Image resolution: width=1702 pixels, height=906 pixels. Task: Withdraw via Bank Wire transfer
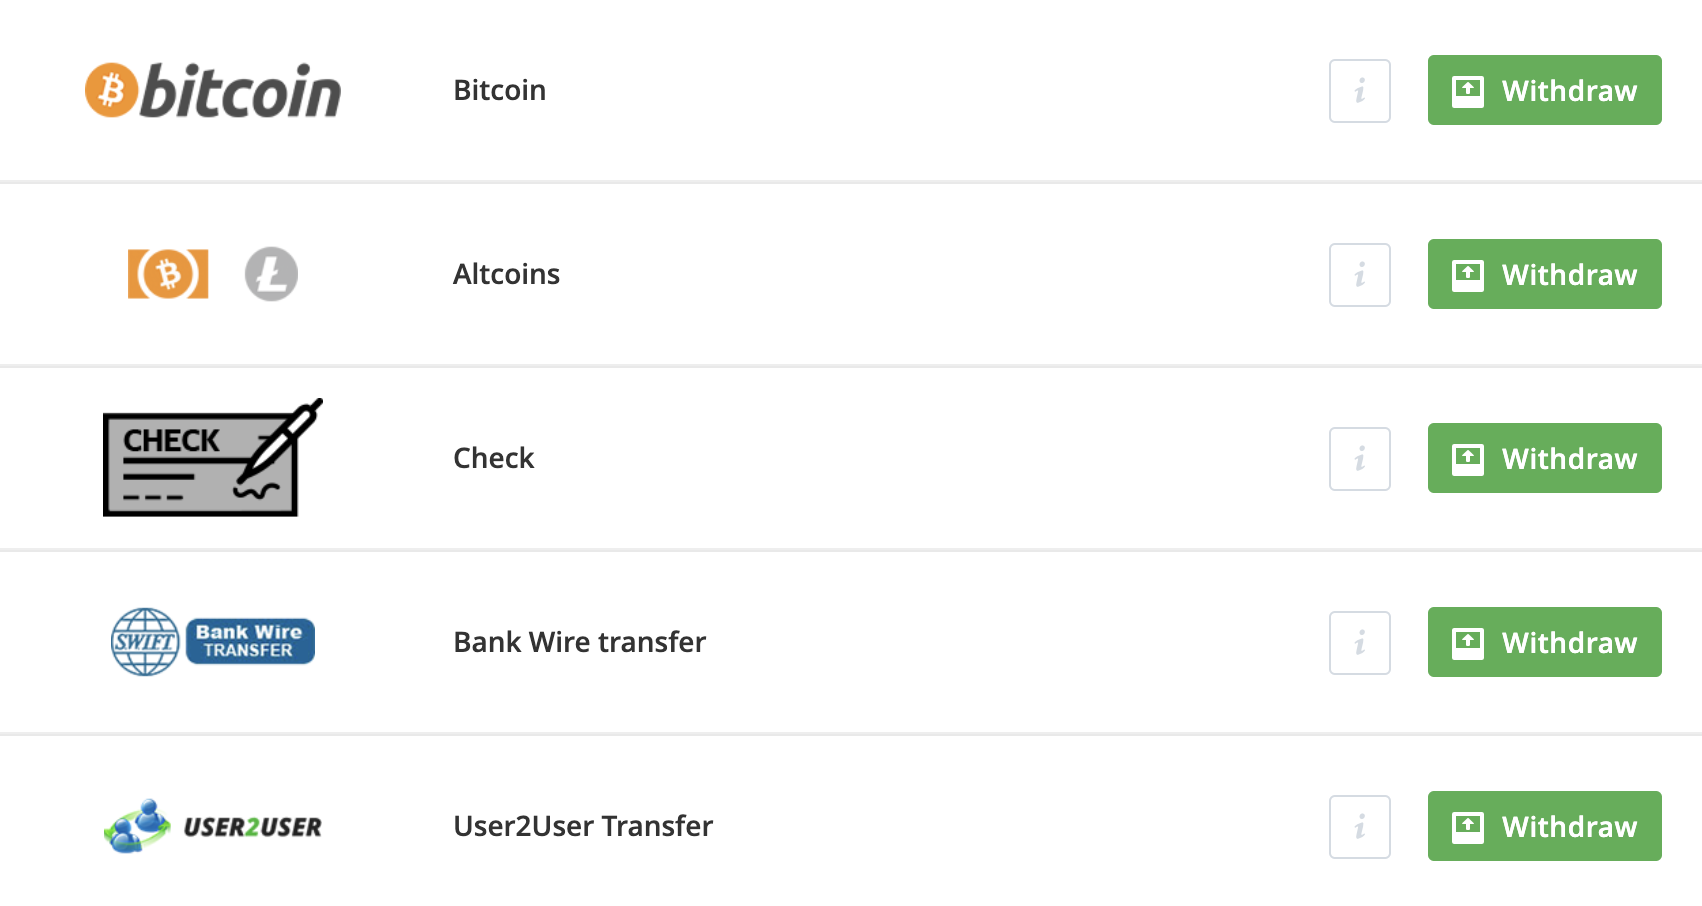tap(1544, 642)
